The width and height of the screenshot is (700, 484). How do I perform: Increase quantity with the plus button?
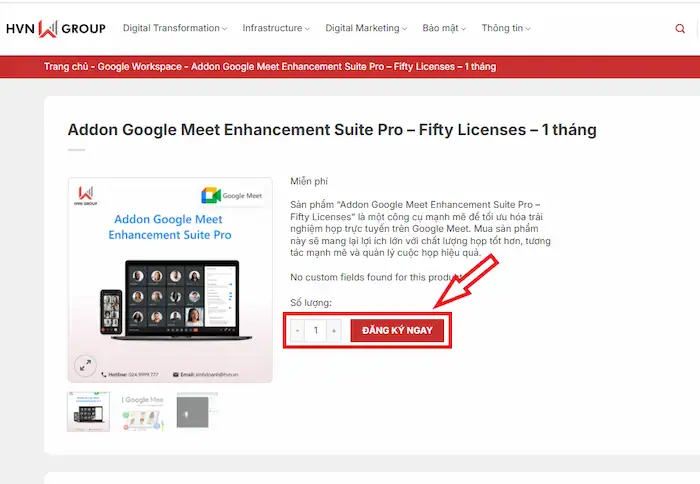(334, 330)
